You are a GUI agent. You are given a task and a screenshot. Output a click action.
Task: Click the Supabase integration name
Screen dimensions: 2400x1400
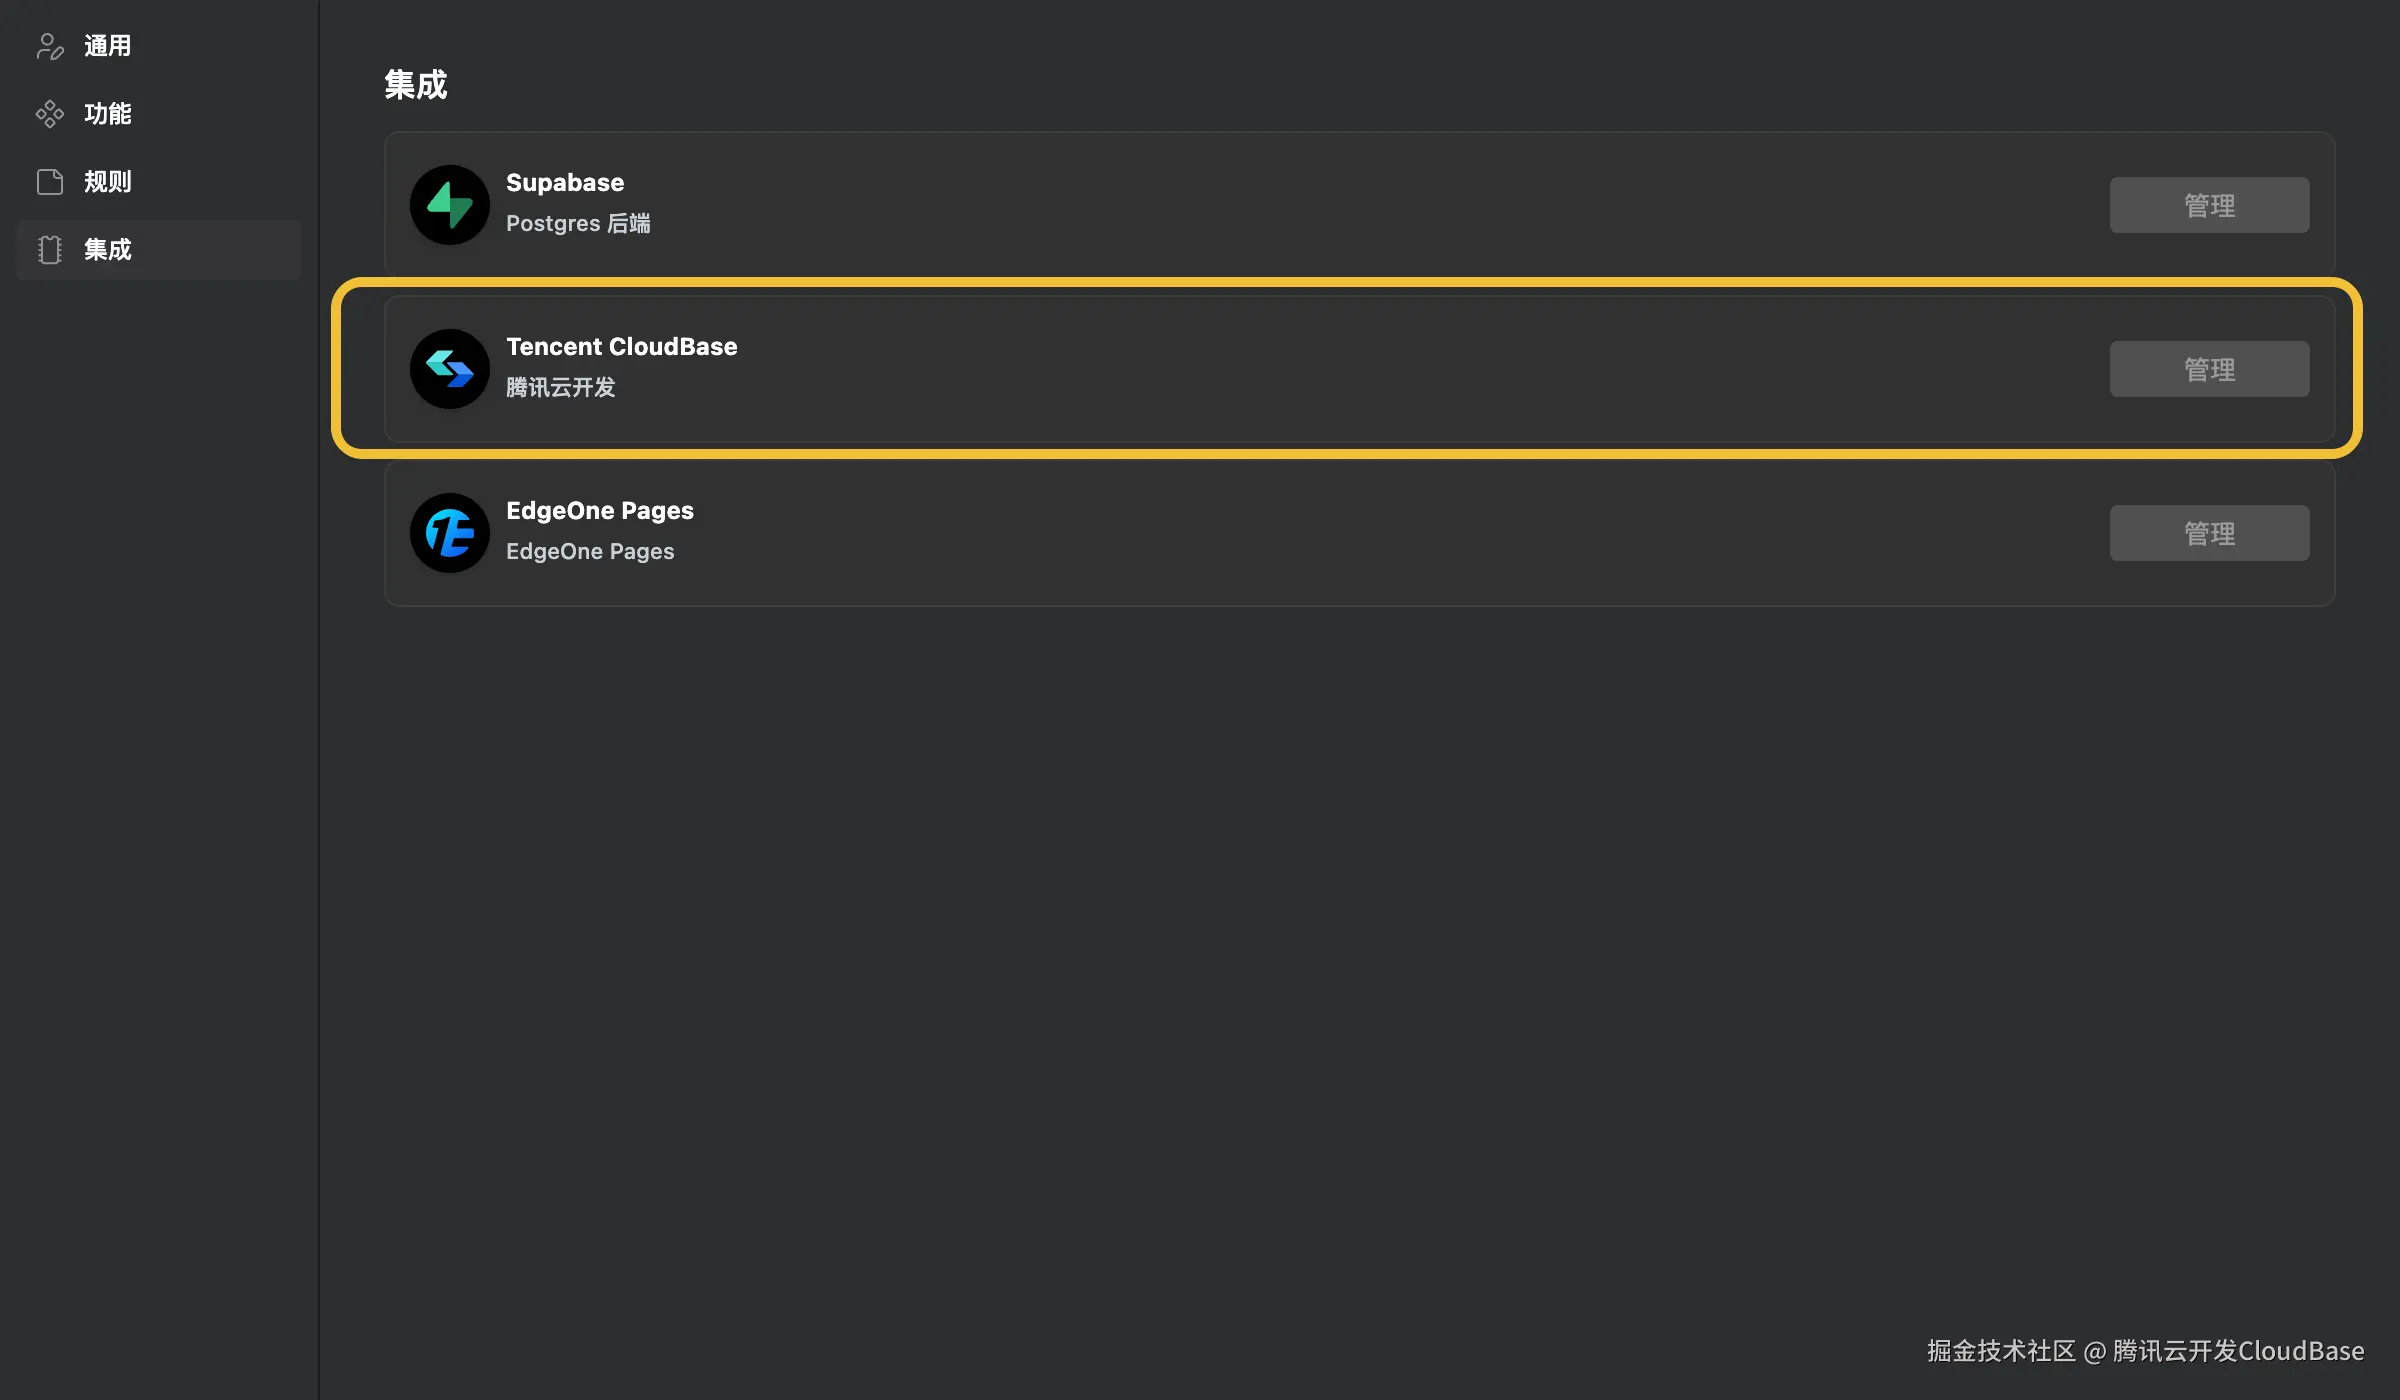pyautogui.click(x=565, y=183)
